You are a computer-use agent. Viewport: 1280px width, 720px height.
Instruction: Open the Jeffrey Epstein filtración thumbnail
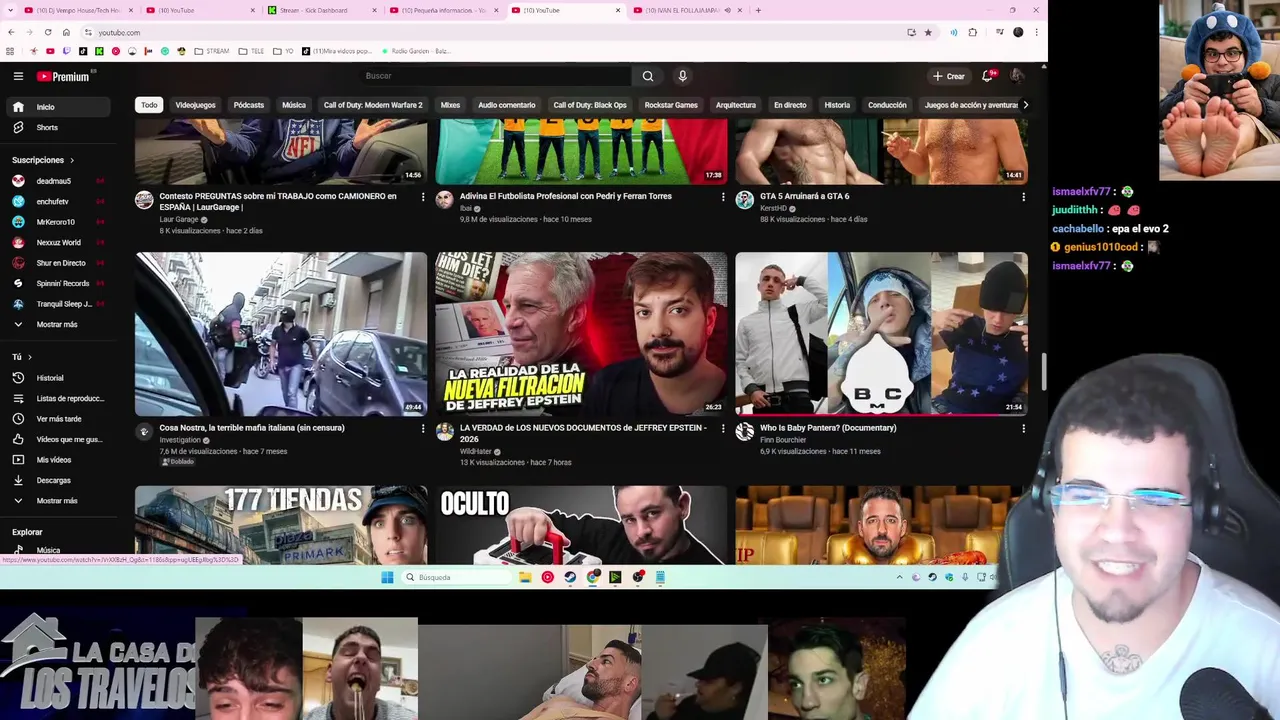click(581, 334)
